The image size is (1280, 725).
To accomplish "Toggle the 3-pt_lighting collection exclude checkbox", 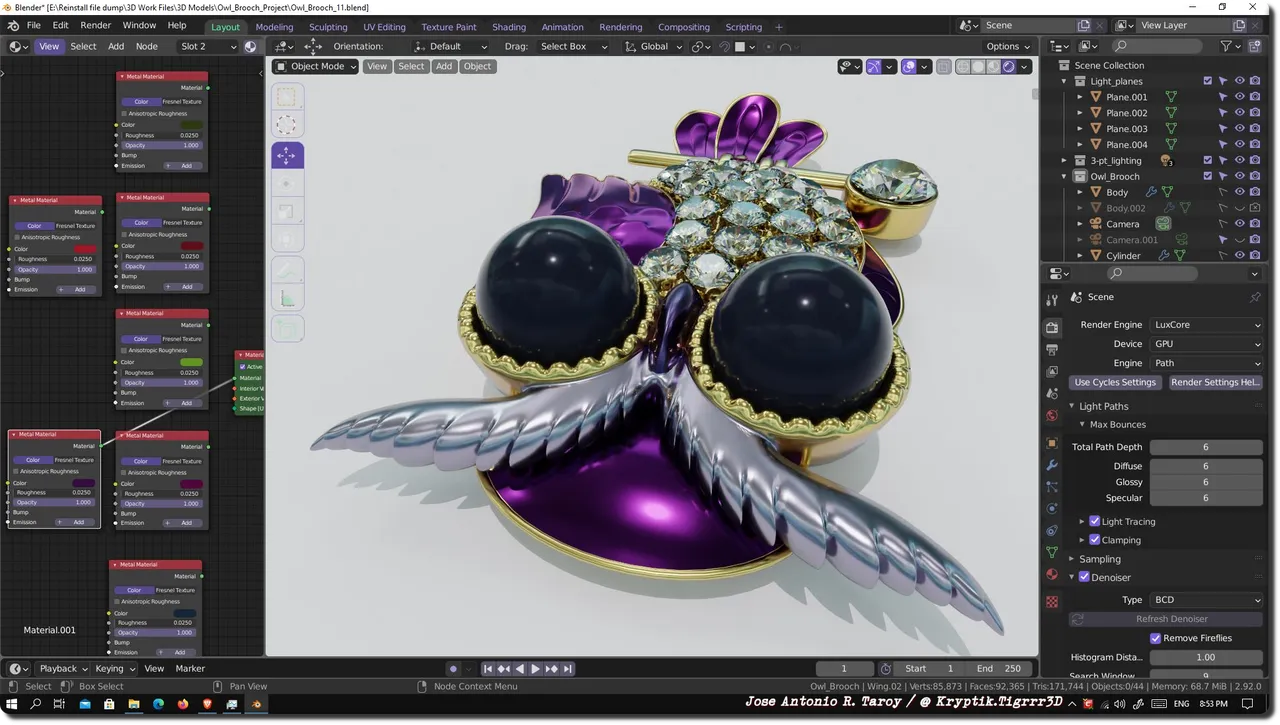I will pos(1208,160).
